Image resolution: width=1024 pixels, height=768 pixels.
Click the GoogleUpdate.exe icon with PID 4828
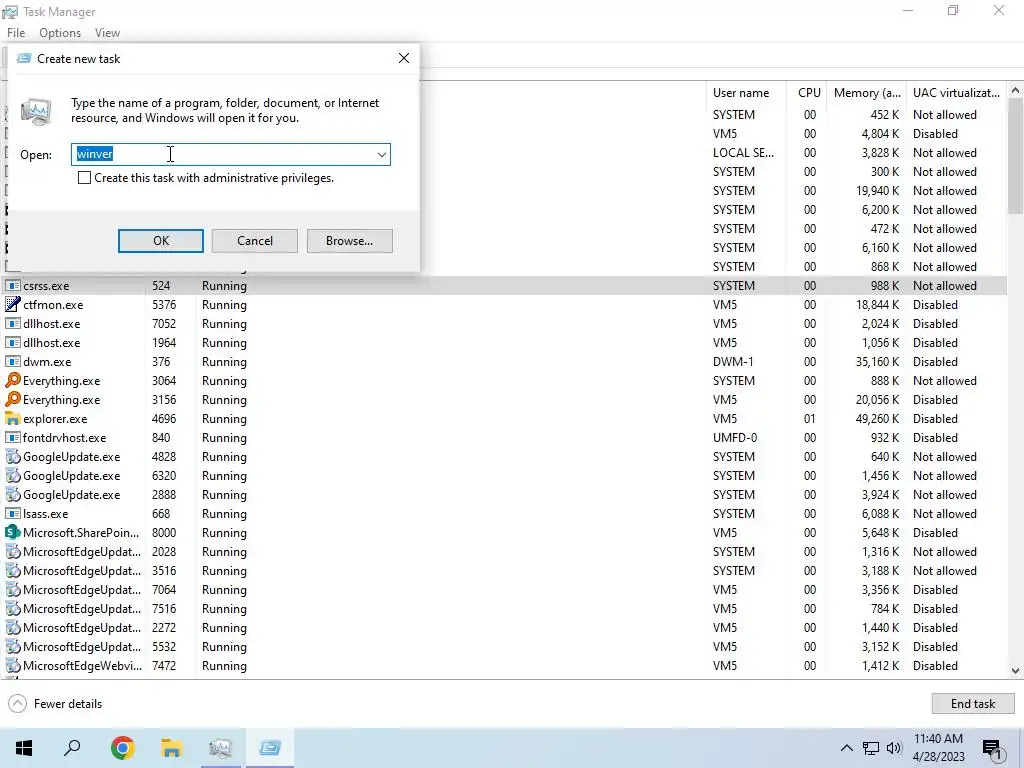[12, 456]
